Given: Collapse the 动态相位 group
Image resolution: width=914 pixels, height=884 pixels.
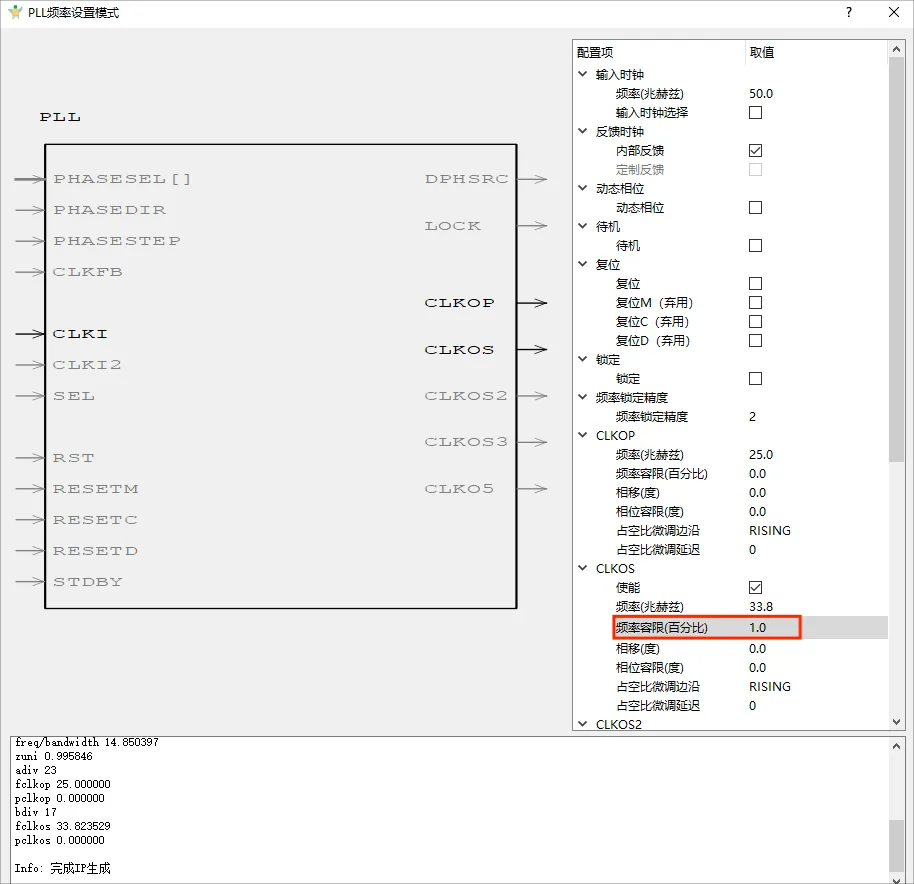Looking at the screenshot, I should point(582,188).
